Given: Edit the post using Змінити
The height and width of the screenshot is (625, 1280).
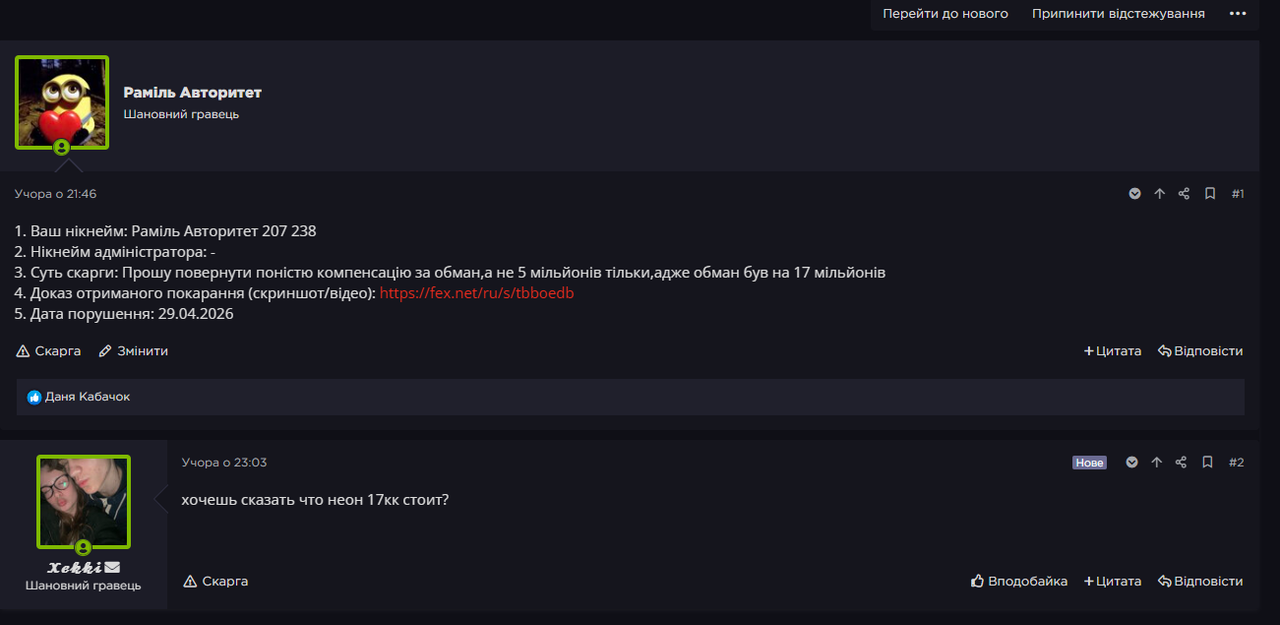Looking at the screenshot, I should [x=133, y=351].
